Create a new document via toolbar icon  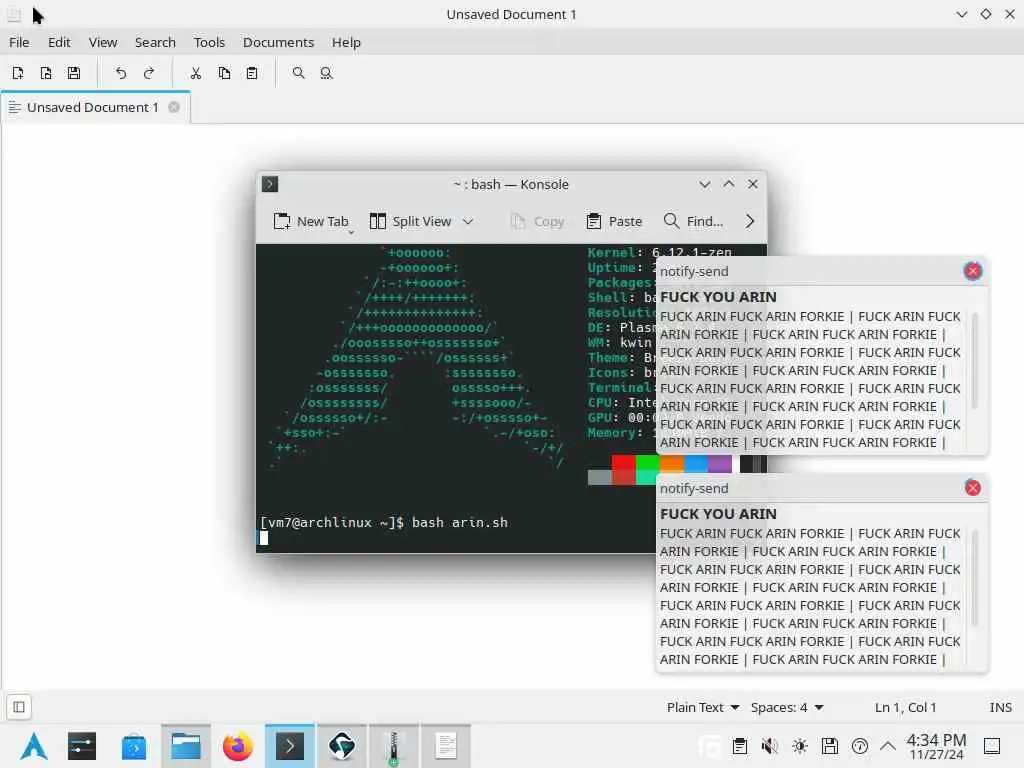(18, 73)
